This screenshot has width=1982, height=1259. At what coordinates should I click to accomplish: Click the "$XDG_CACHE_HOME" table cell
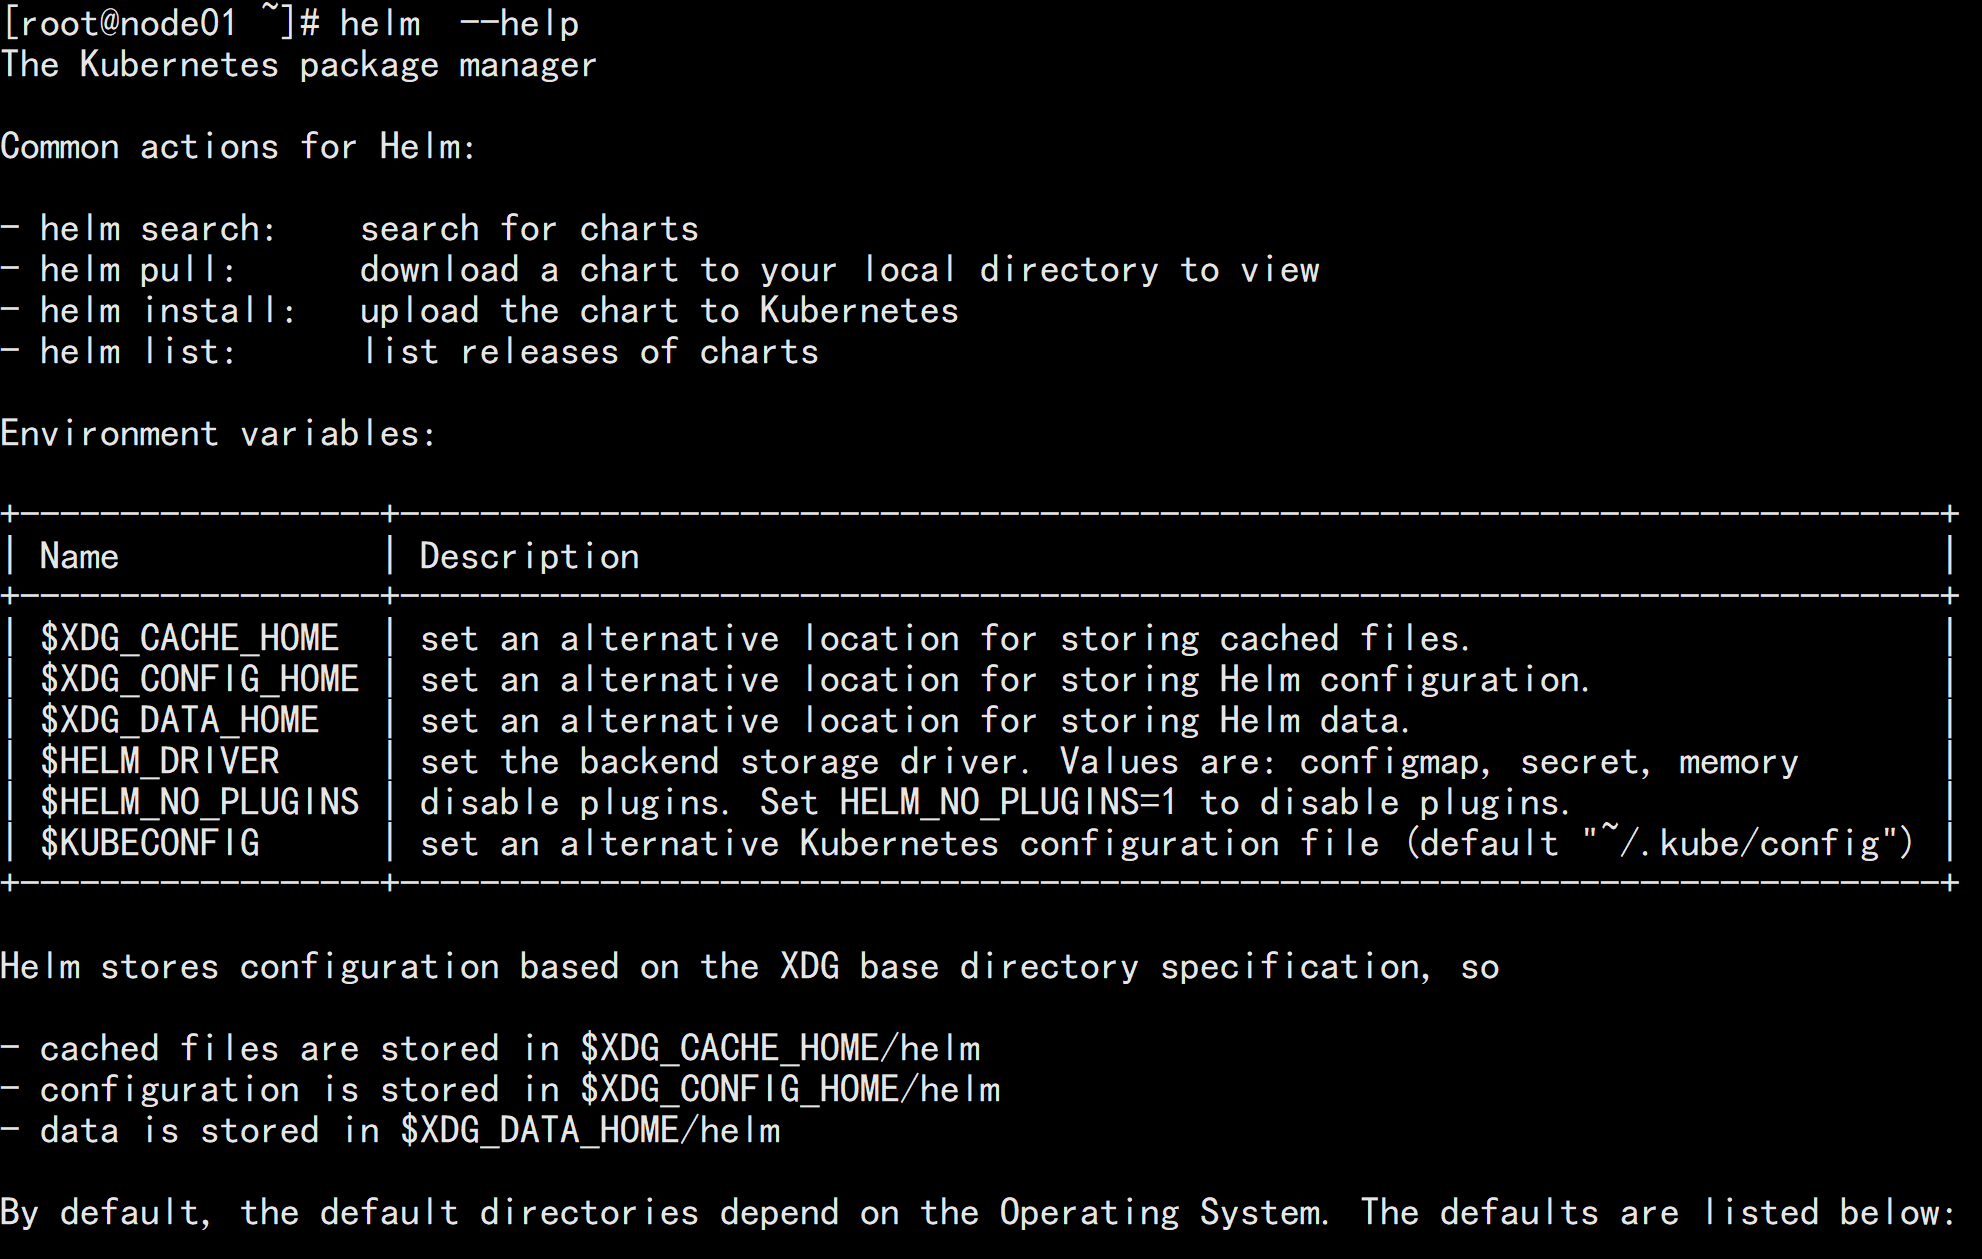tap(189, 638)
